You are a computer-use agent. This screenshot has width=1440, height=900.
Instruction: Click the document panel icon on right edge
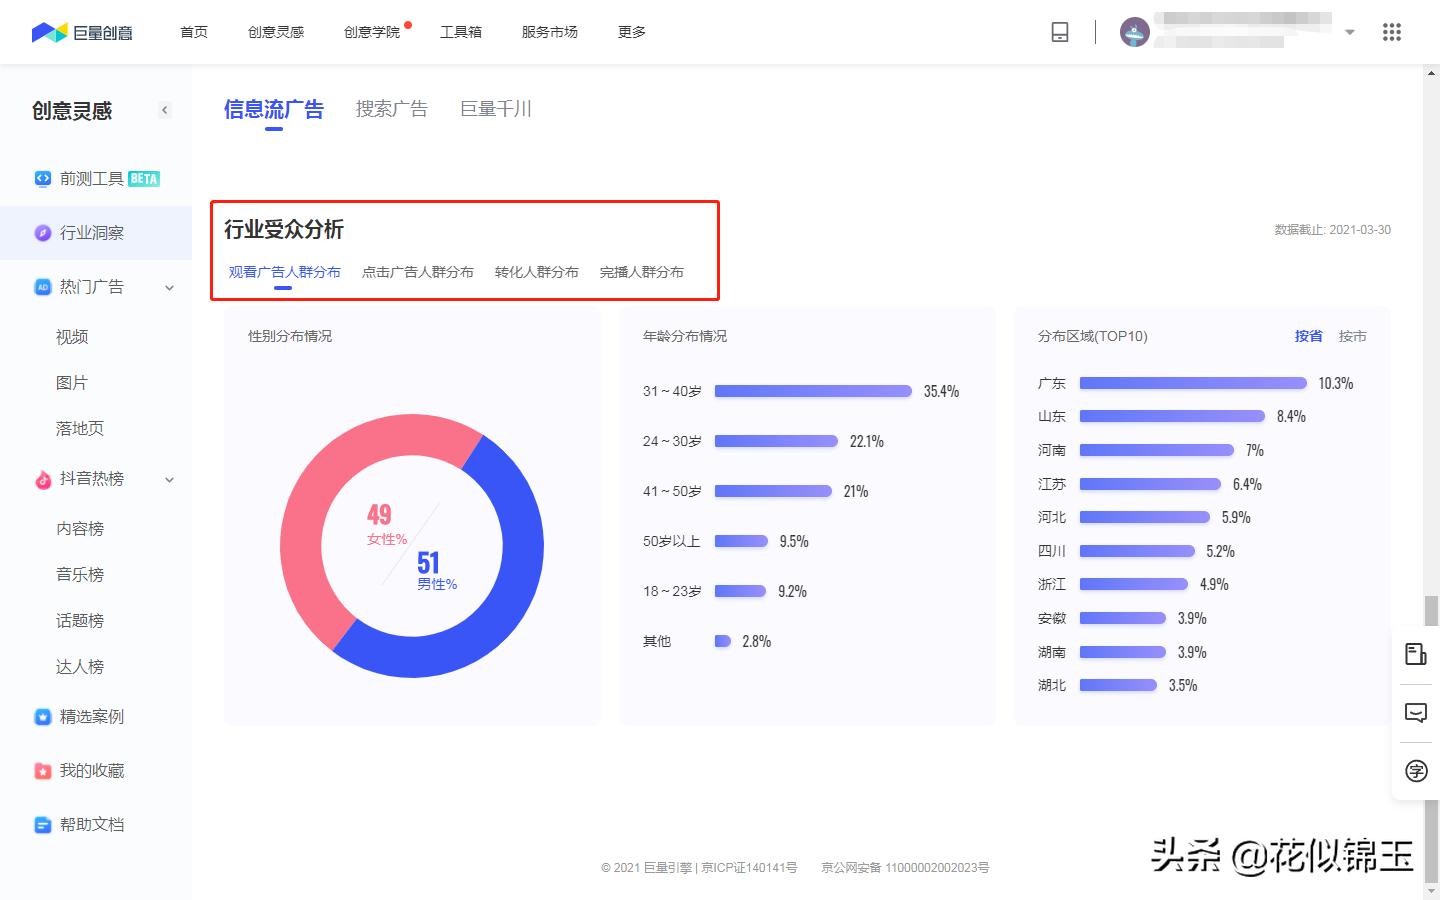pyautogui.click(x=1415, y=654)
